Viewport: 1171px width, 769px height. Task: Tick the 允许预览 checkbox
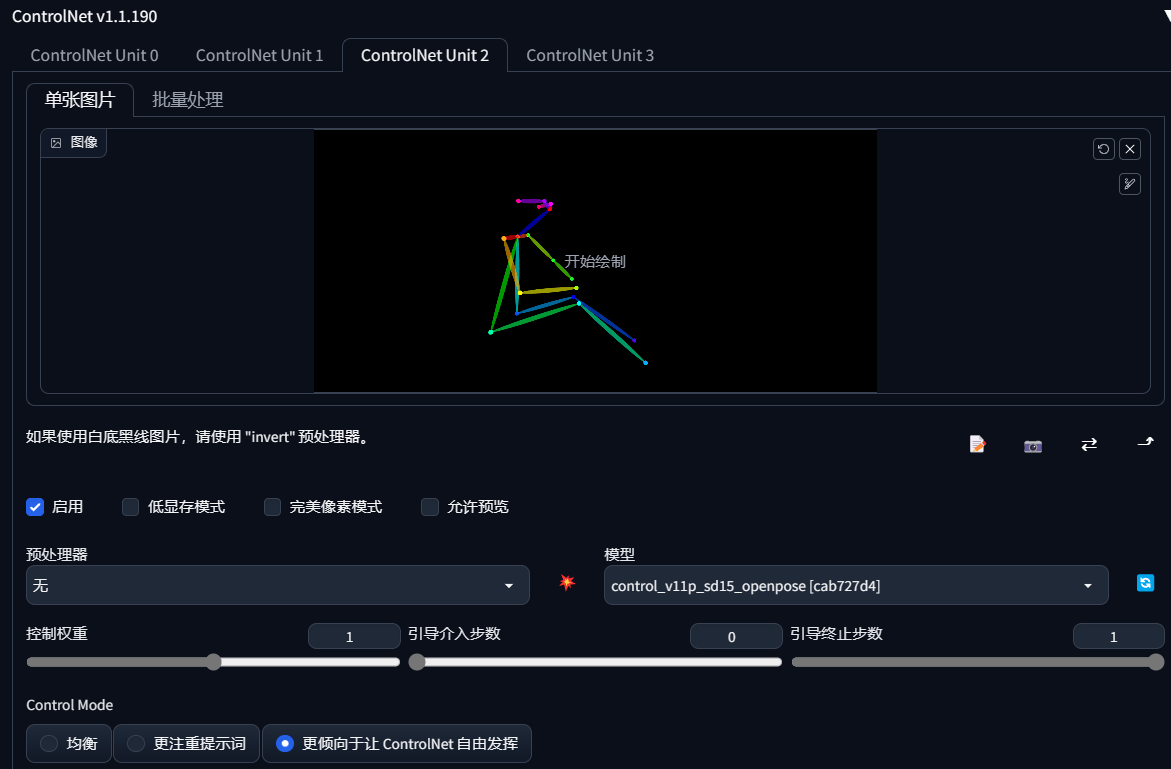pos(430,507)
